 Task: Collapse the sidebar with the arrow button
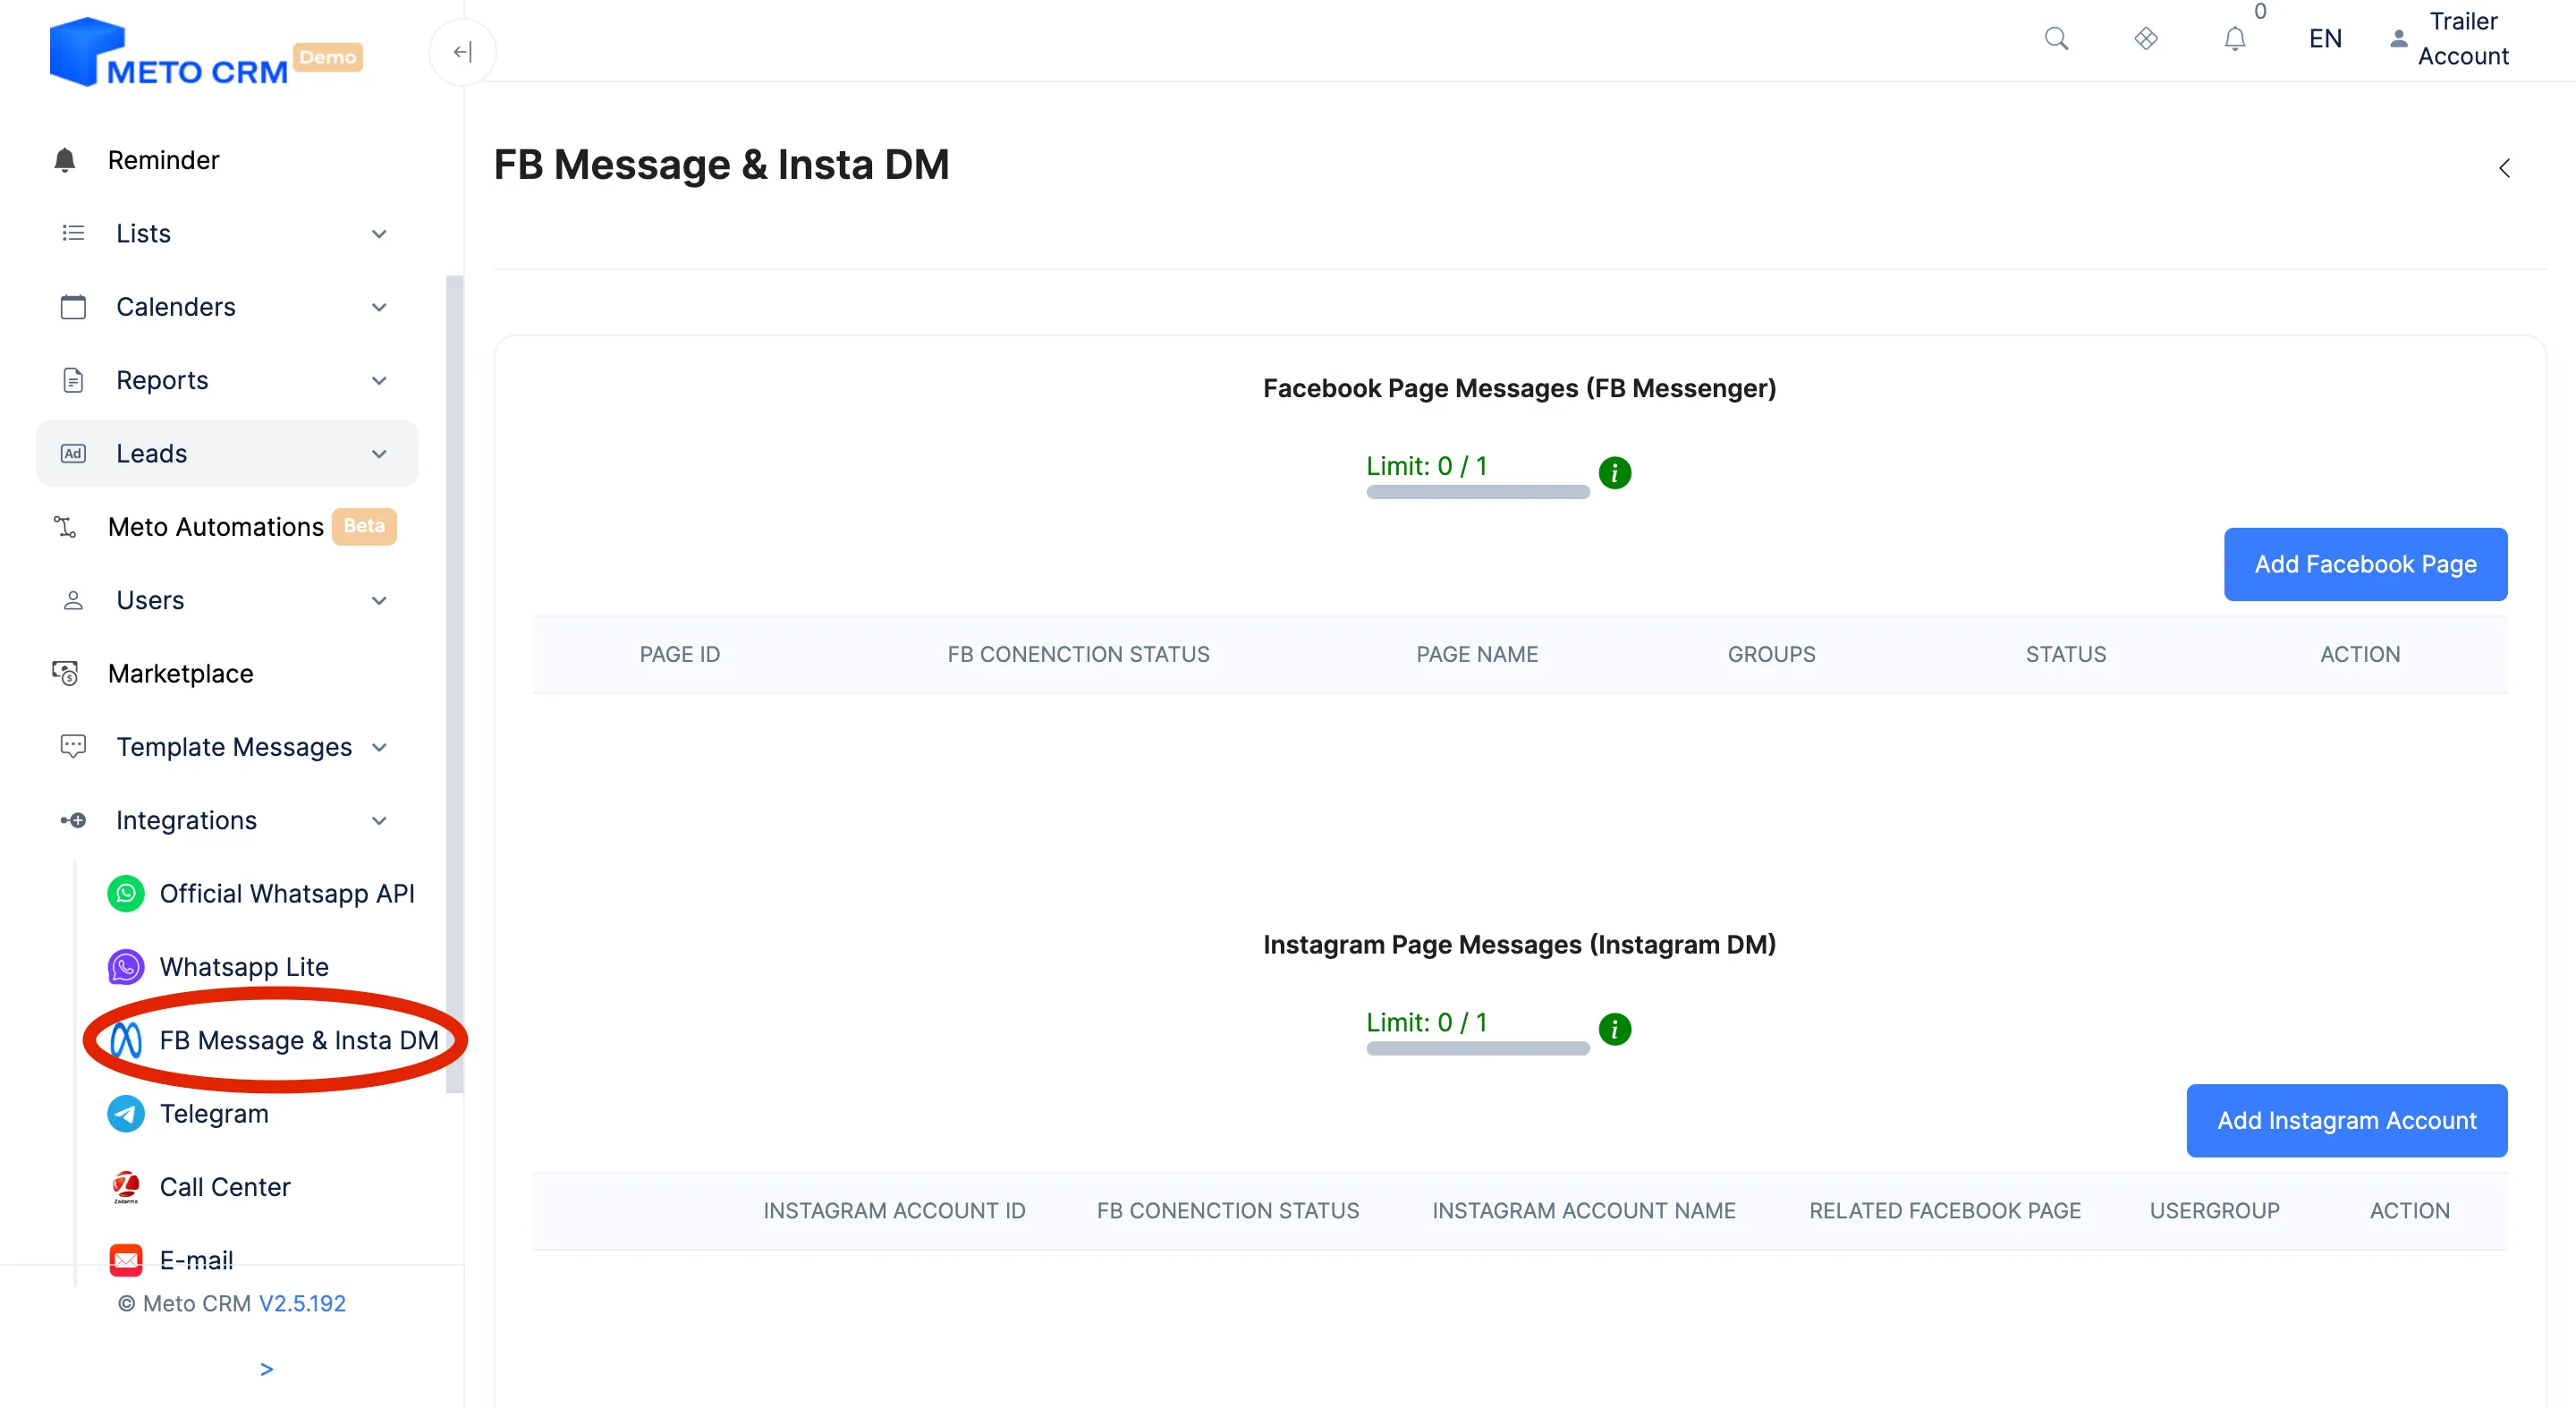pos(462,52)
